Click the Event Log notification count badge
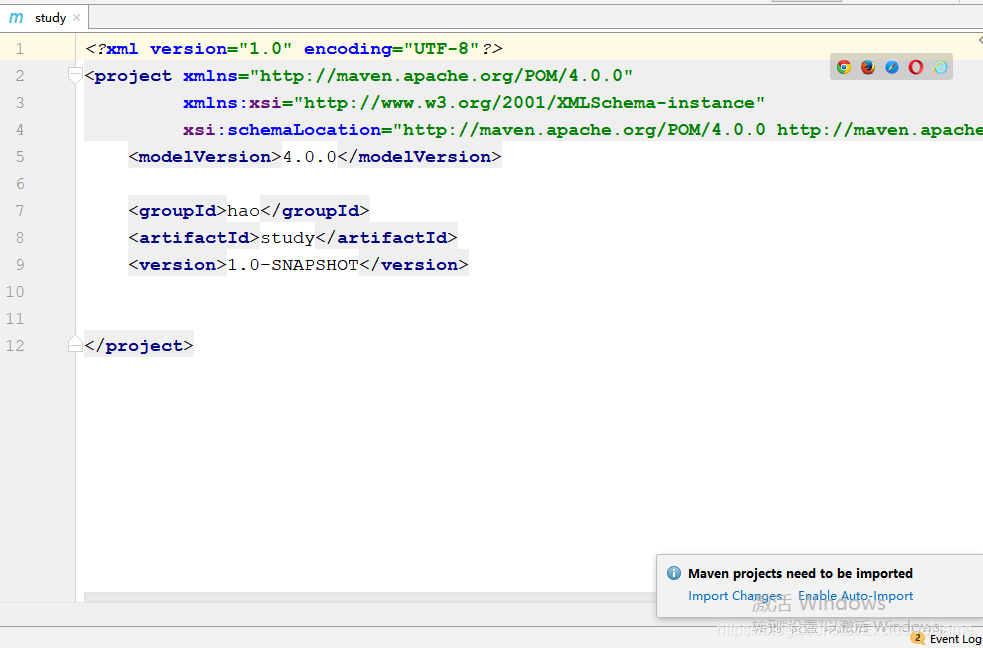This screenshot has width=983, height=648. pyautogui.click(x=918, y=638)
